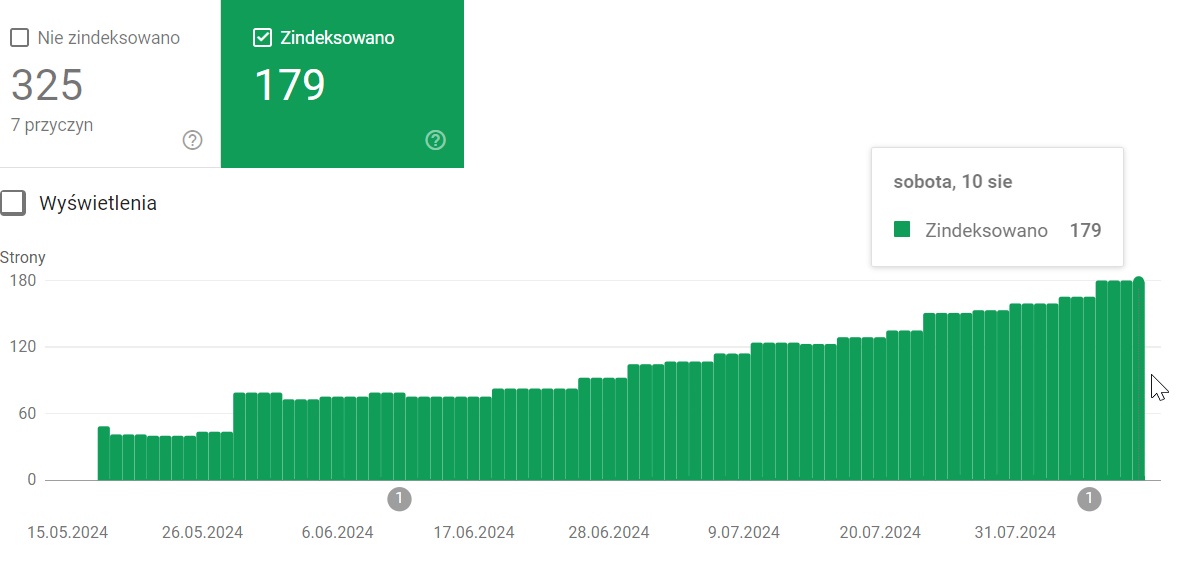Image resolution: width=1180 pixels, height=571 pixels.
Task: Open the help icon in Nie zindeksowano card
Action: 193,140
